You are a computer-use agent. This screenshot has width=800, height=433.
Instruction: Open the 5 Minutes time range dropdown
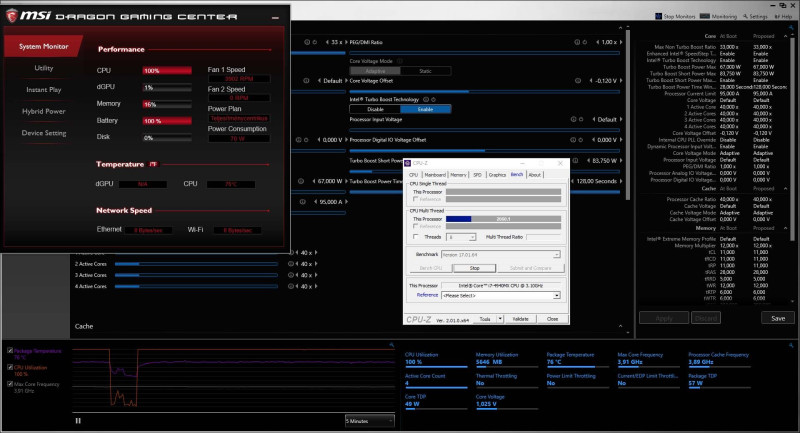pos(369,421)
